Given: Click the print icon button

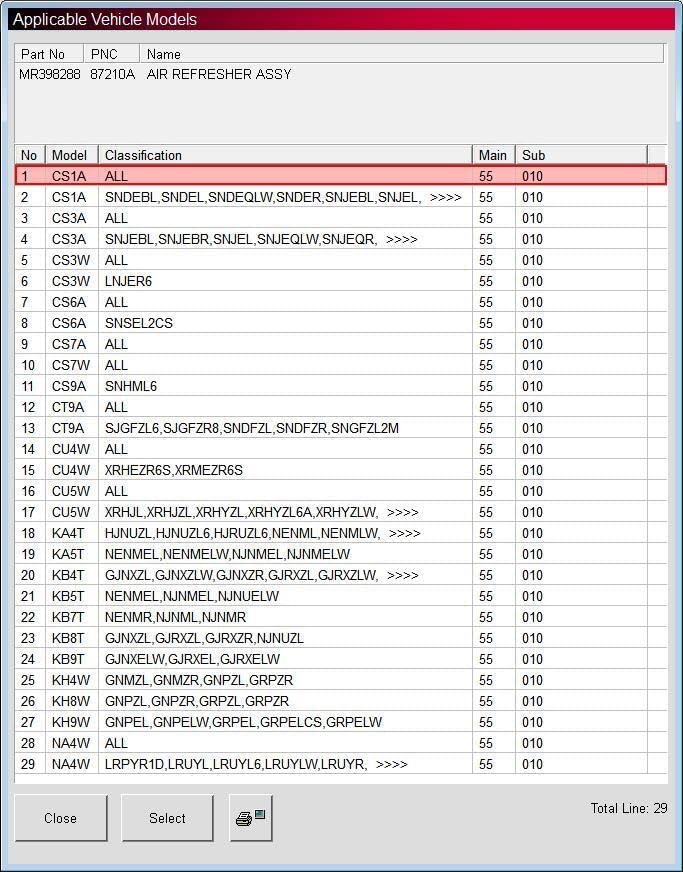Looking at the screenshot, I should coord(251,818).
